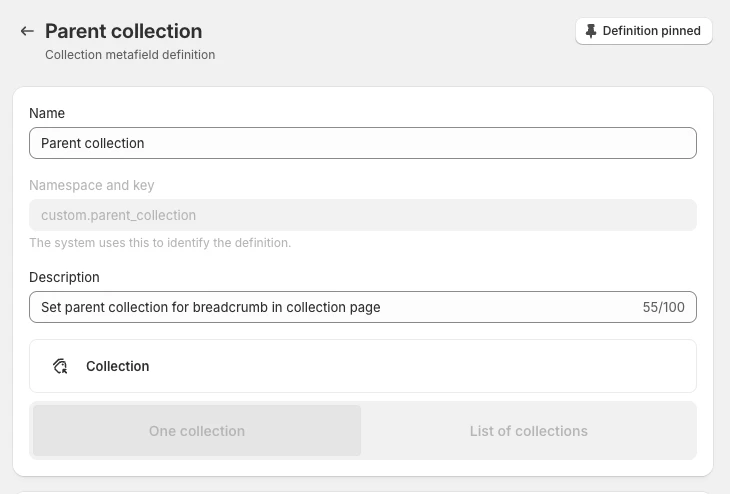Click the 55/100 character counter
Viewport: 730px width, 494px height.
tap(663, 307)
